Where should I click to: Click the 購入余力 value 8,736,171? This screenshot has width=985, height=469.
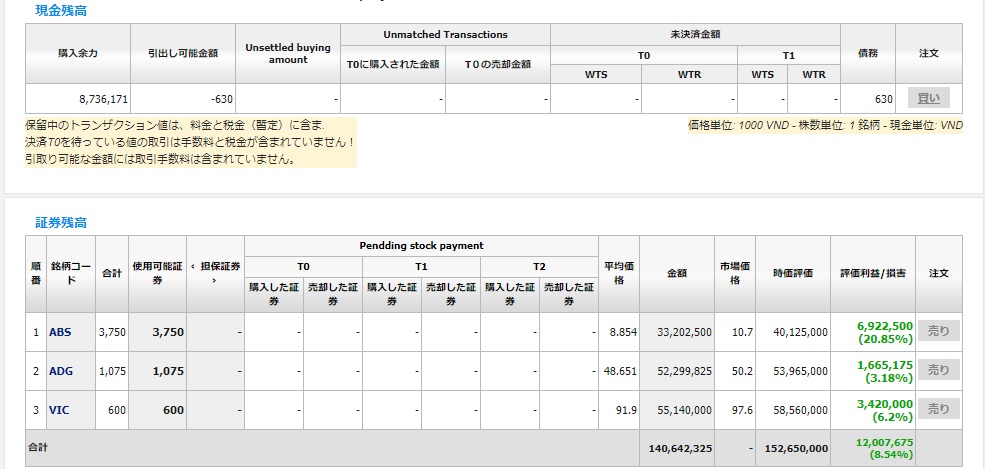[103, 99]
